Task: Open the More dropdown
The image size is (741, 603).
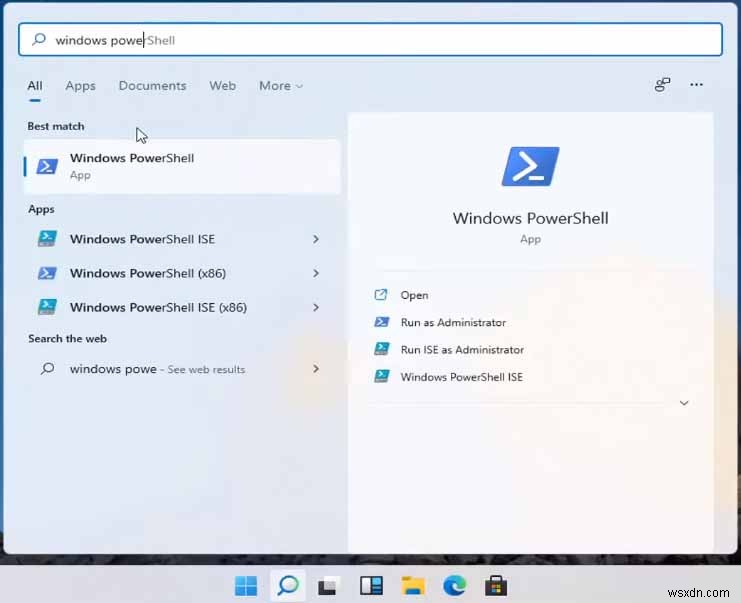Action: [x=281, y=86]
